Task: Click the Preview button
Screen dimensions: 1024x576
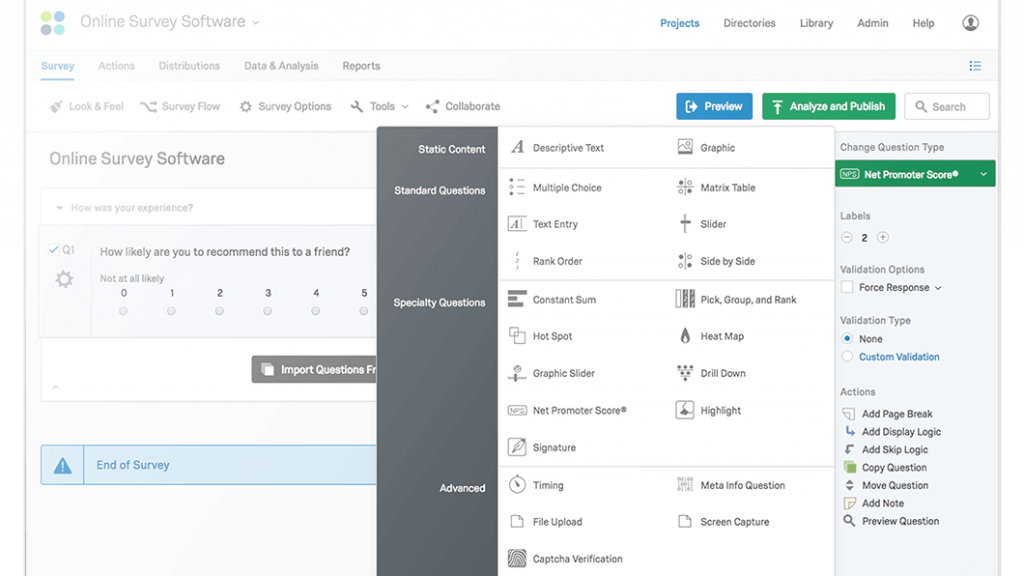Action: tap(714, 106)
